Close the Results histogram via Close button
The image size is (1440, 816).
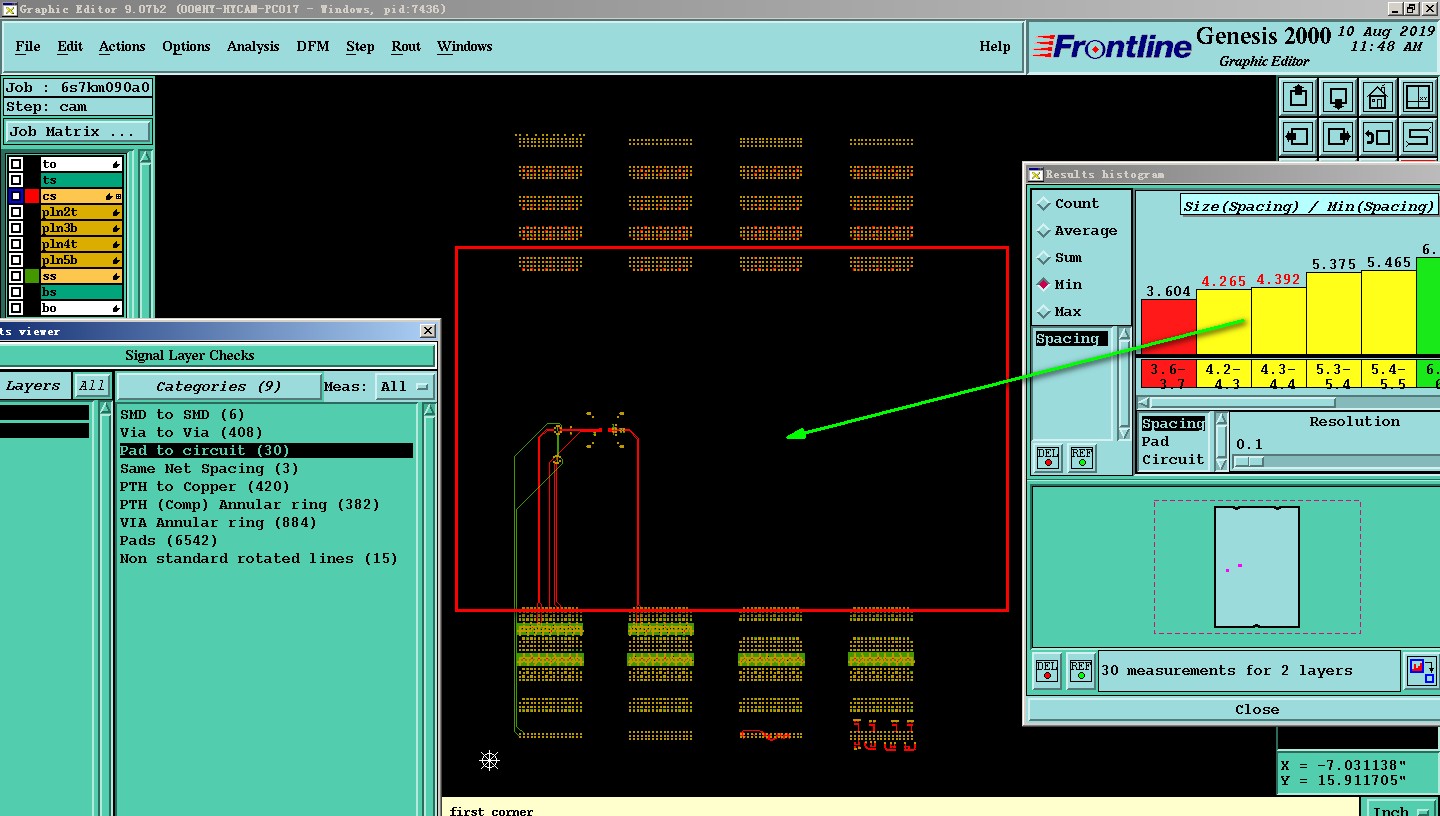(1256, 710)
